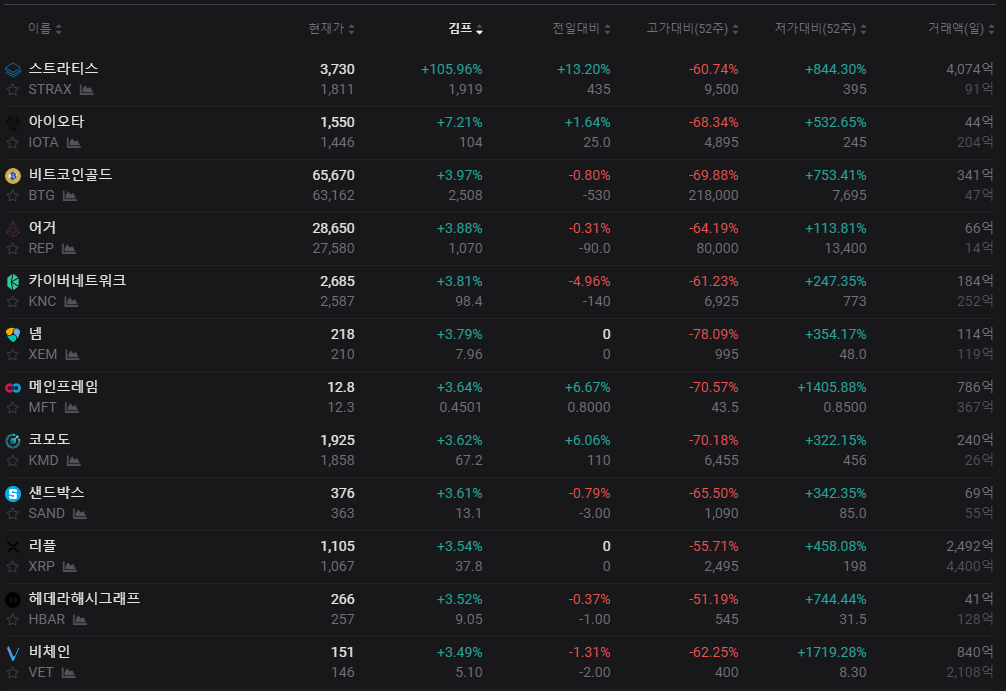Sort by 고가대비(52주) column header
This screenshot has height=691, width=1006.
pos(692,28)
